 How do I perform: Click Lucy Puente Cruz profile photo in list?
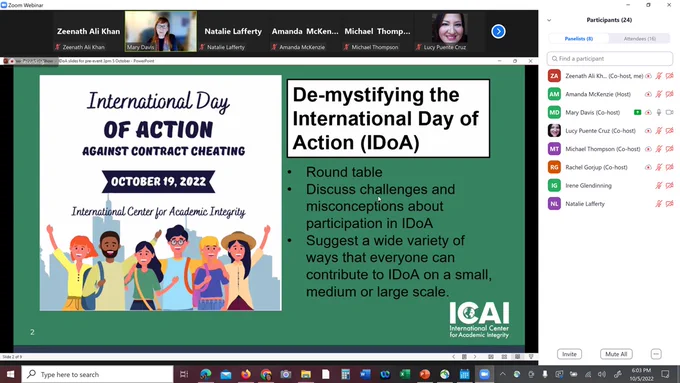554,131
